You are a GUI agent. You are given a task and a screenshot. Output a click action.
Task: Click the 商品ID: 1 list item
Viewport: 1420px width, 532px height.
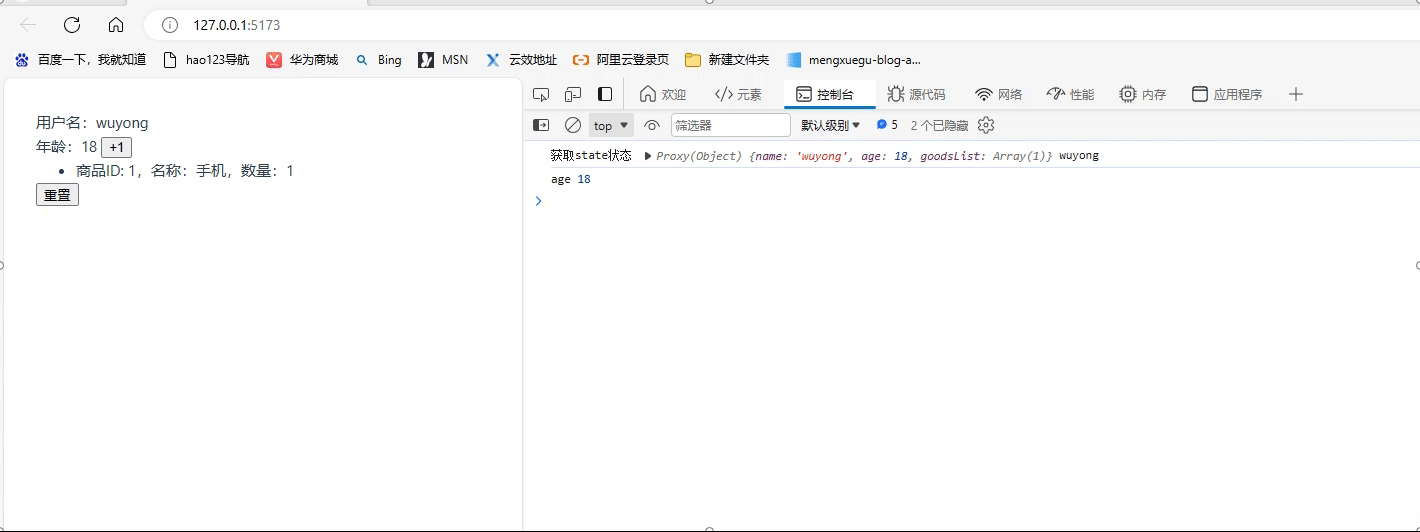point(185,171)
